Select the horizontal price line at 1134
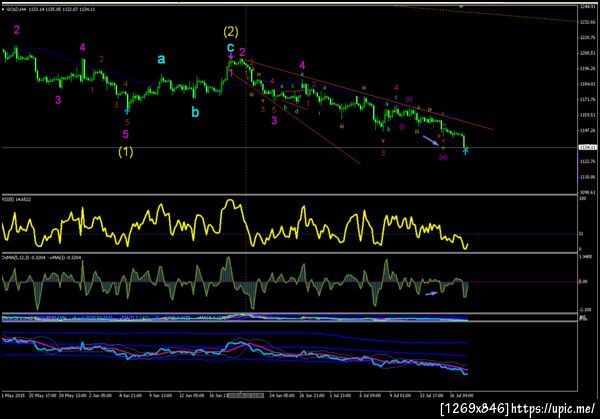 click(289, 147)
